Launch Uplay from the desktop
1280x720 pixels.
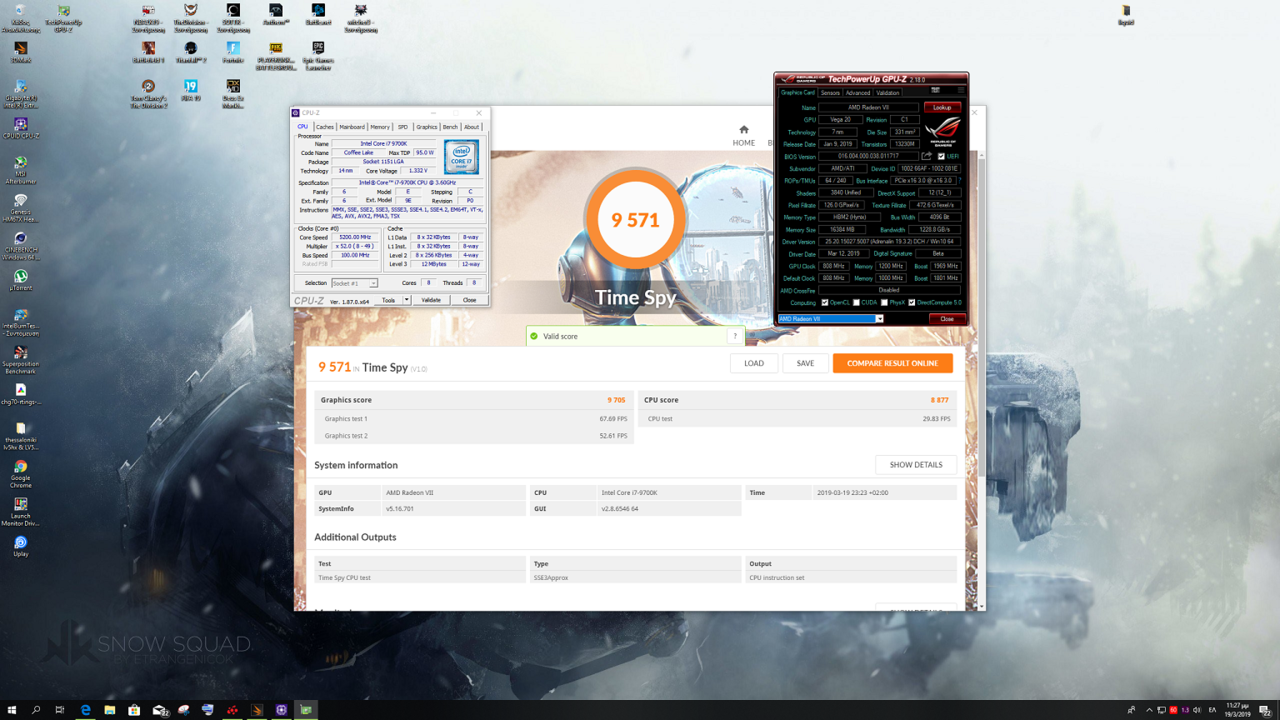tap(21, 546)
